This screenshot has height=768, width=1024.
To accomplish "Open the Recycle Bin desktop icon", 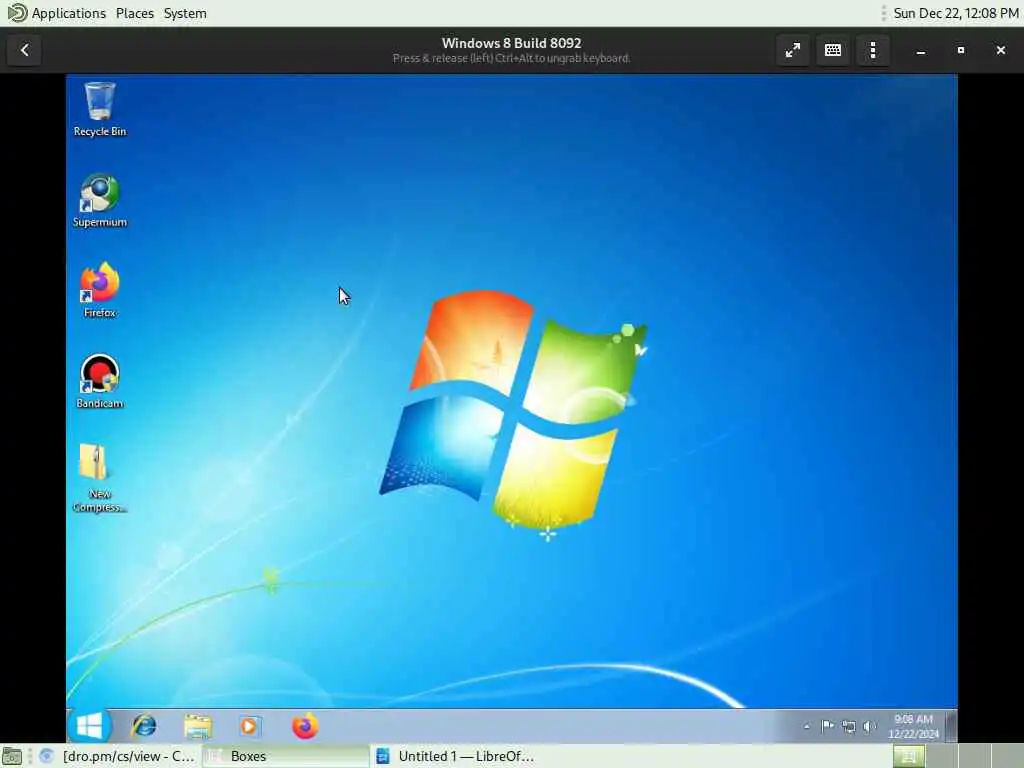I will coord(99,109).
